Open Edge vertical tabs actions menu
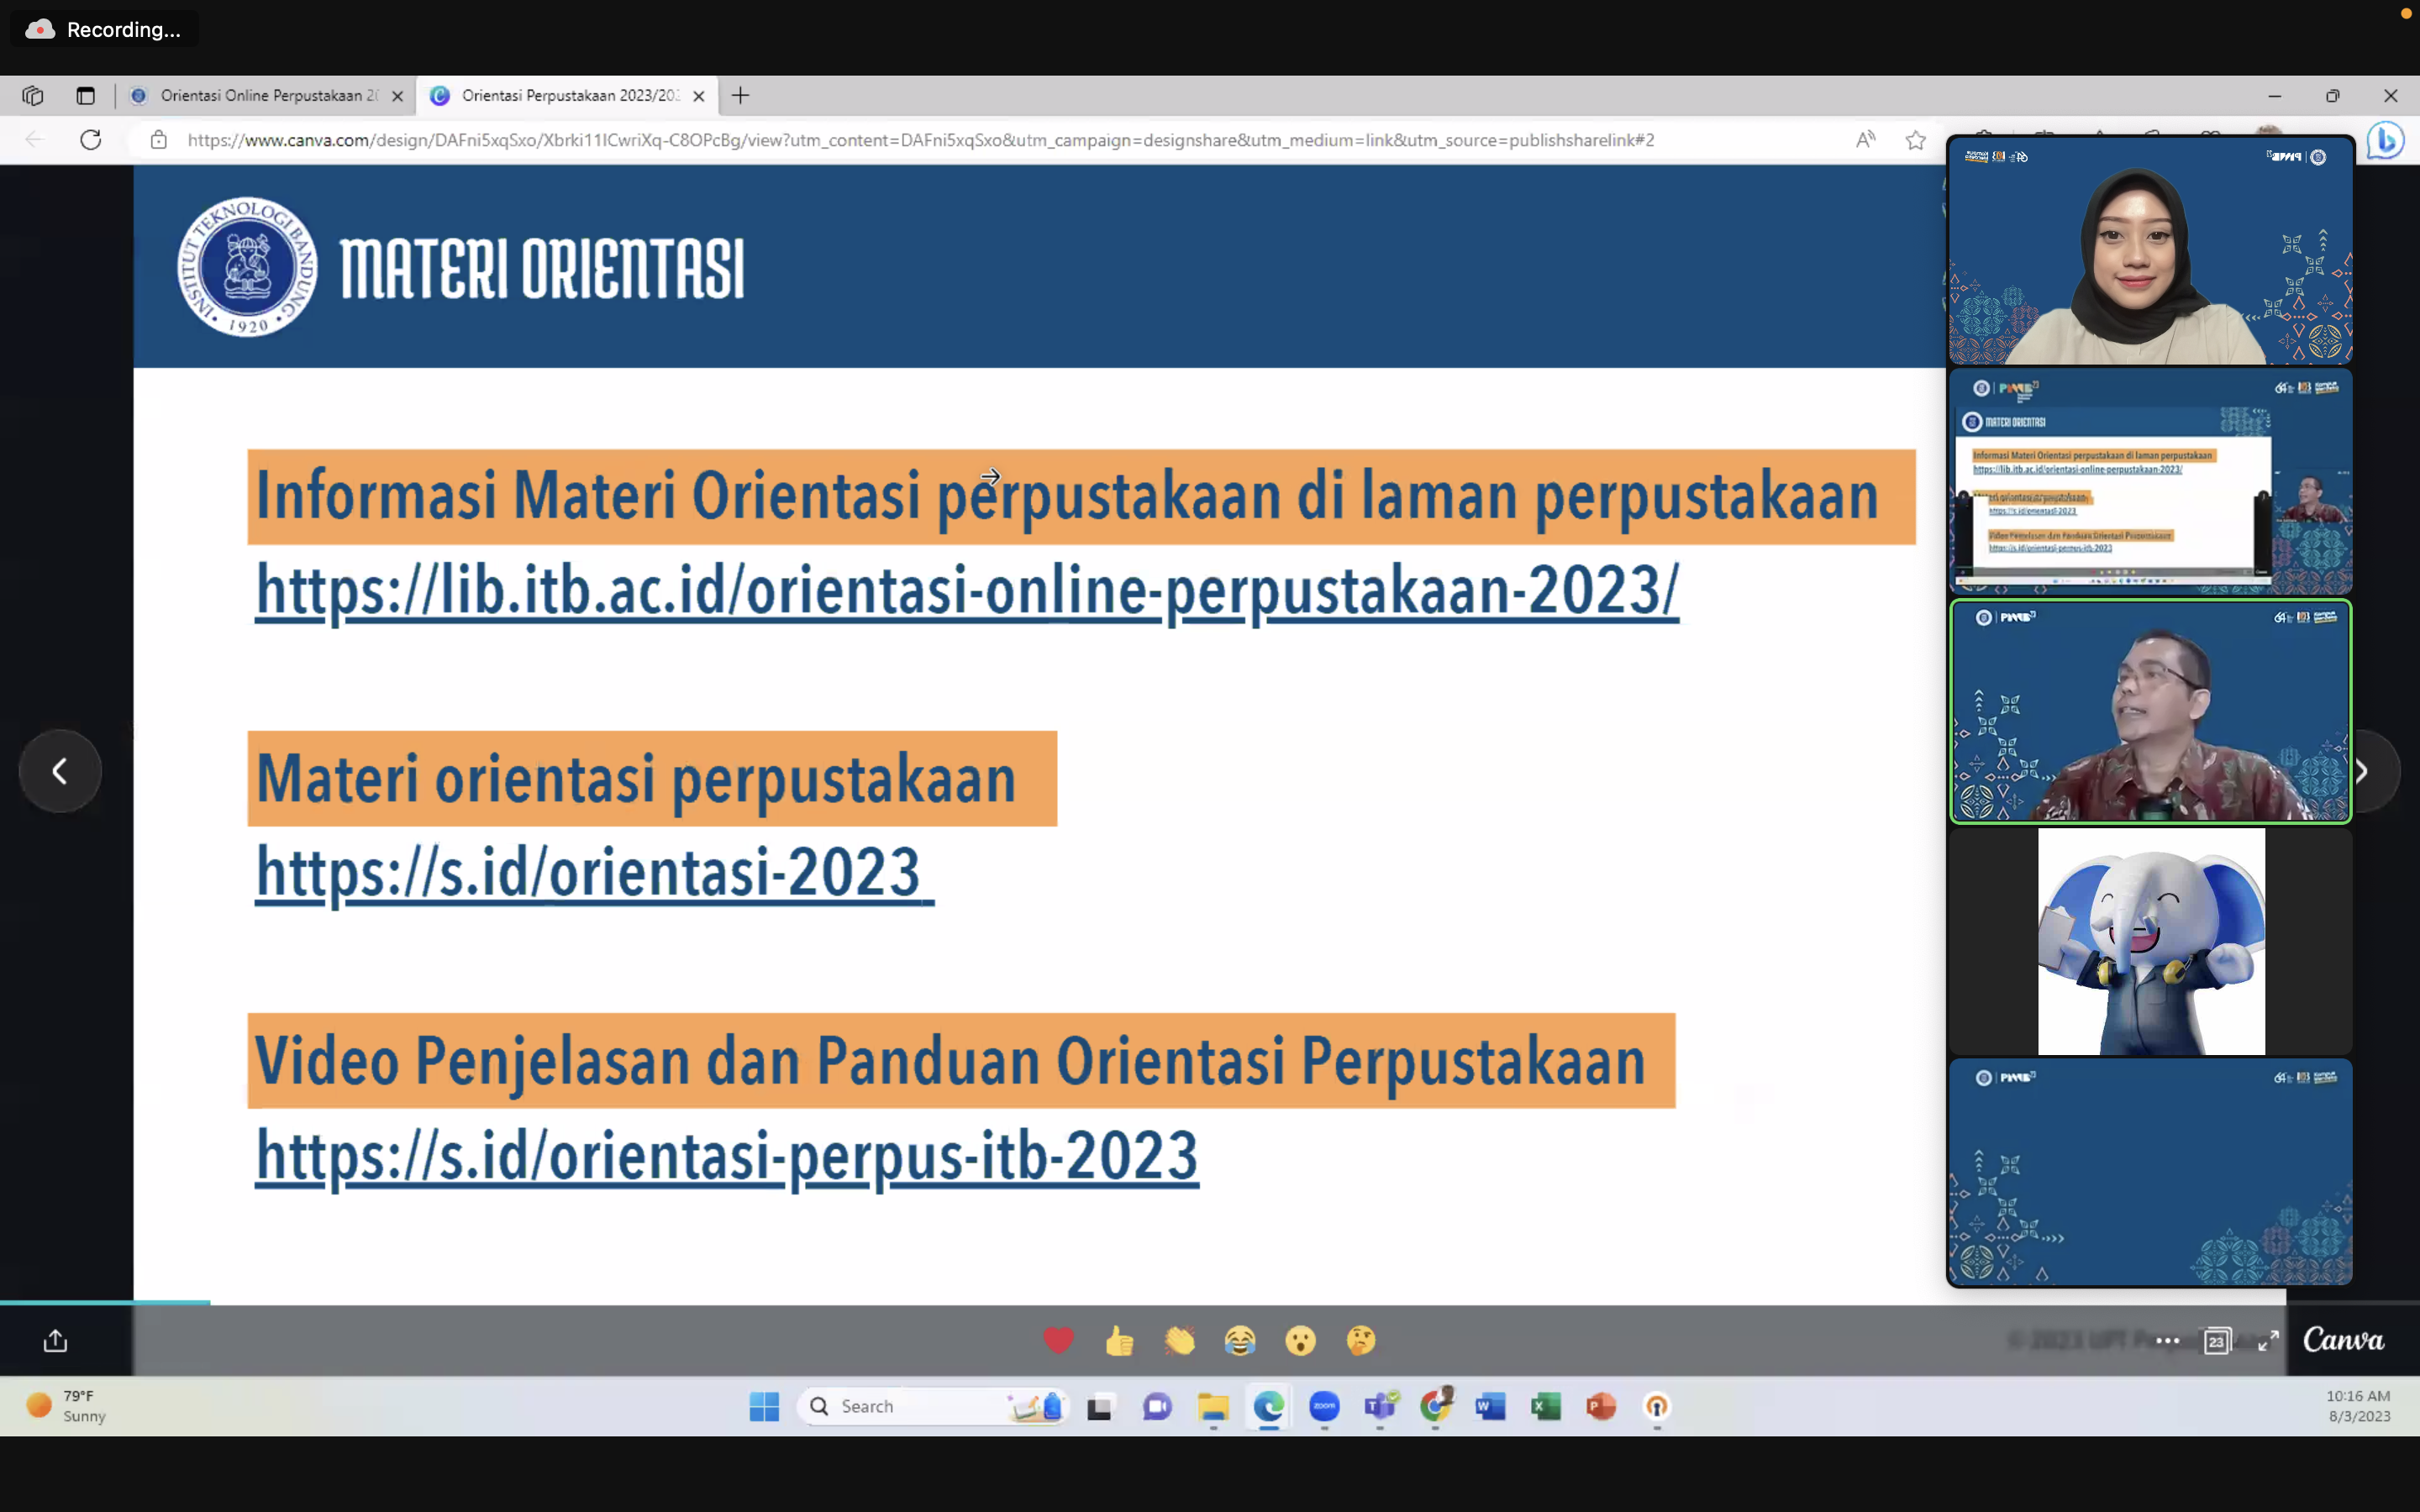The width and height of the screenshot is (2420, 1512). pyautogui.click(x=85, y=96)
